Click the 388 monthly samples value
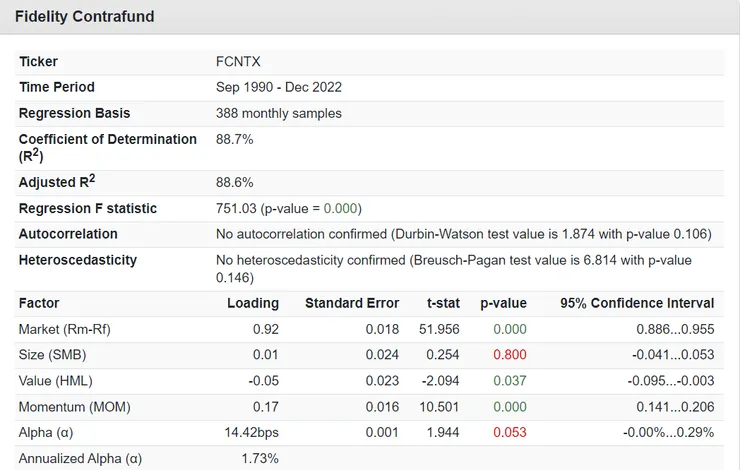 (x=279, y=114)
